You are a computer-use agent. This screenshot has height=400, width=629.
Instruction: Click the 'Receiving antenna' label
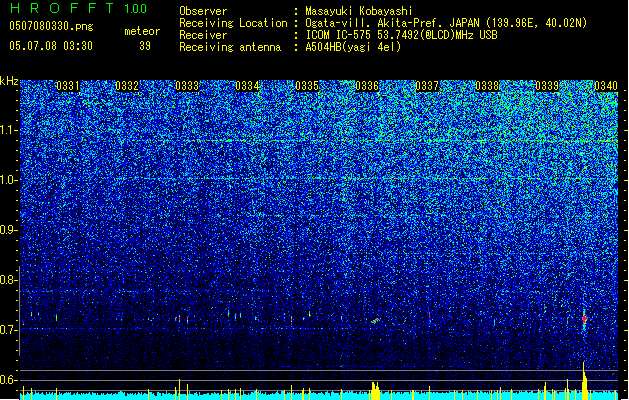(x=230, y=47)
